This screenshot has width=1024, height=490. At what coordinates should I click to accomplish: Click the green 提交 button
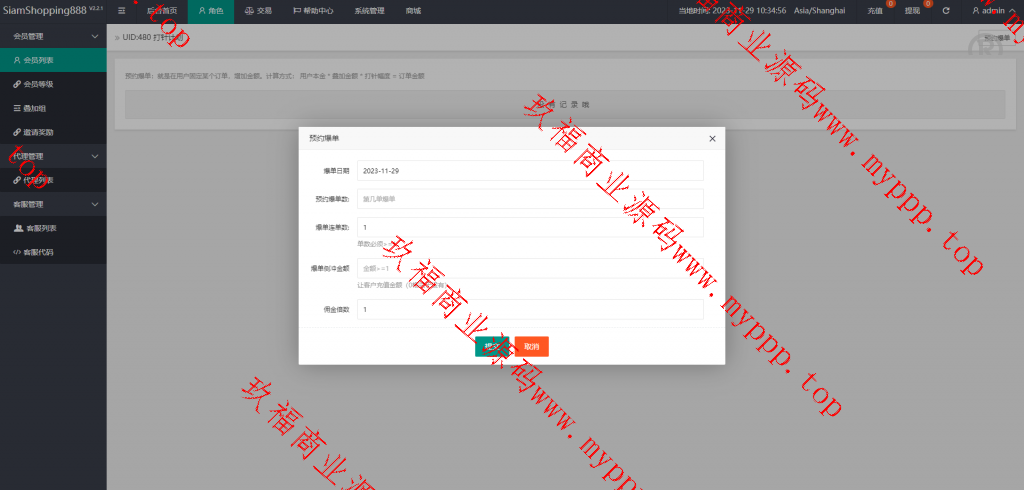coord(492,346)
